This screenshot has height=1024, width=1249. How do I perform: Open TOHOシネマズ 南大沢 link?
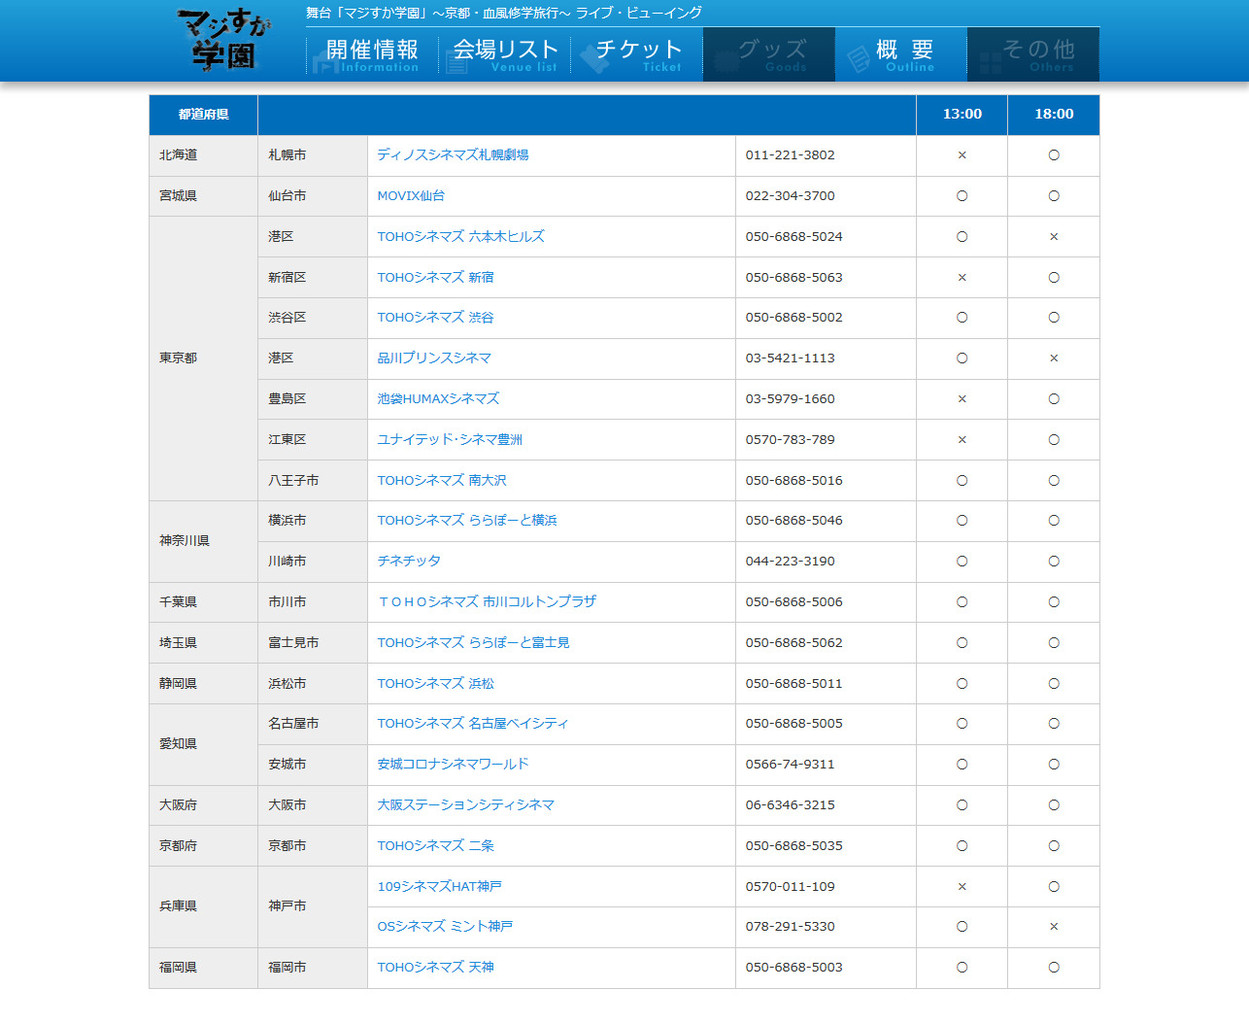coord(442,480)
